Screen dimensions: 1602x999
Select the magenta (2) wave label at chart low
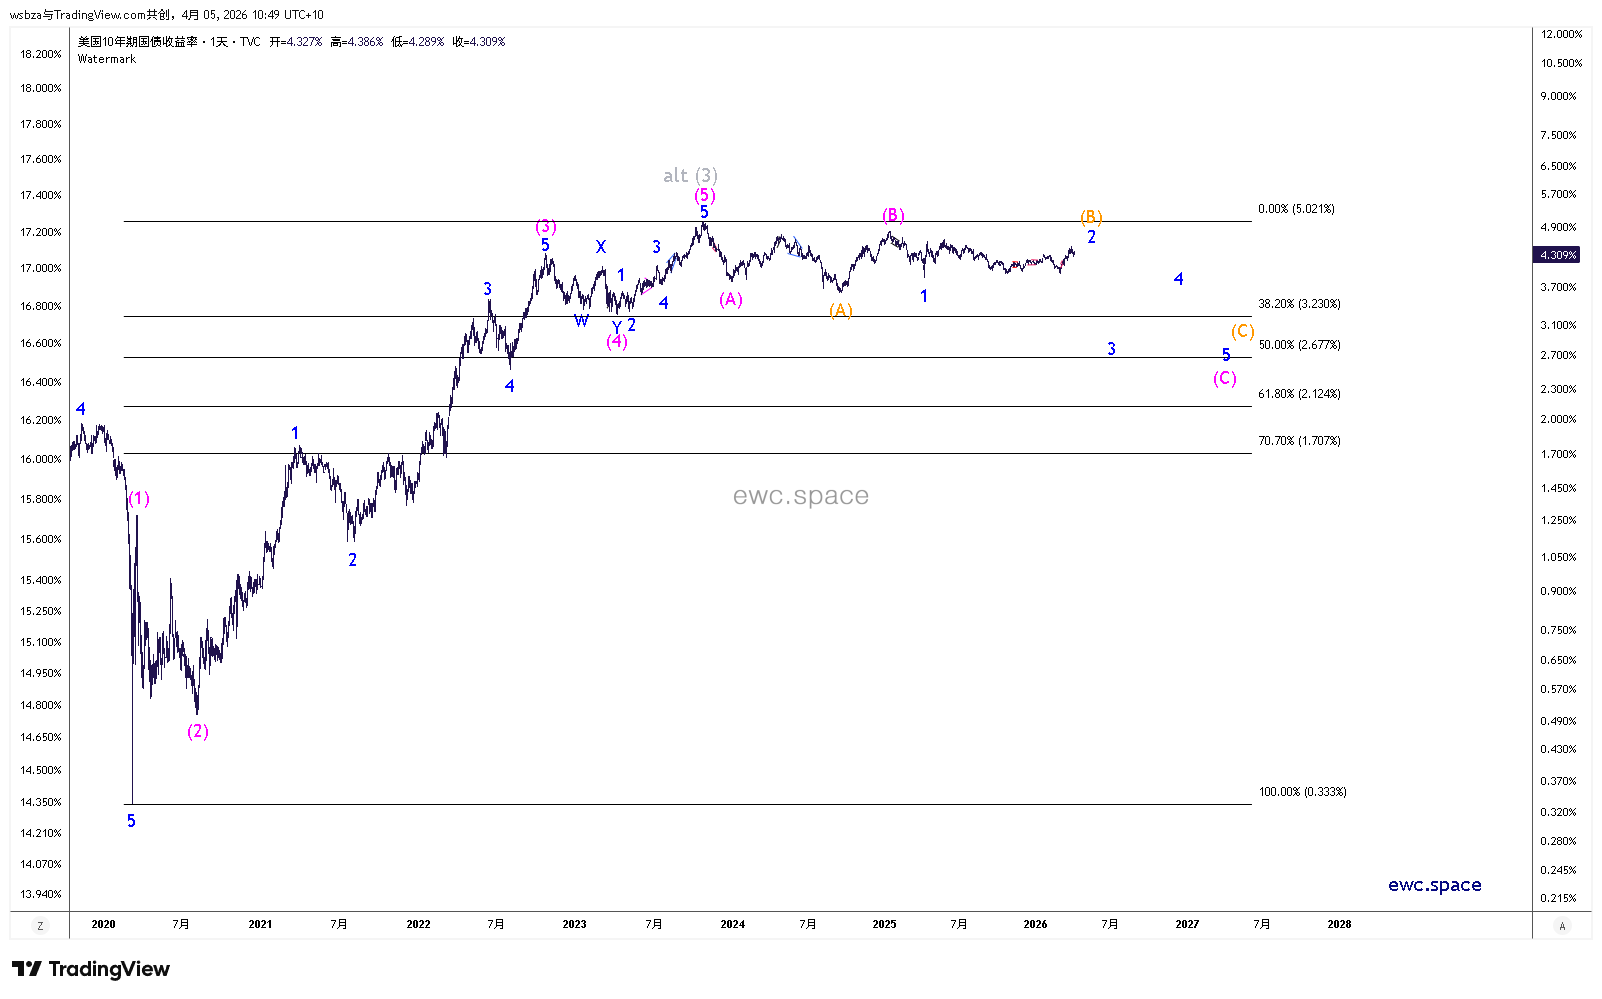[x=198, y=732]
